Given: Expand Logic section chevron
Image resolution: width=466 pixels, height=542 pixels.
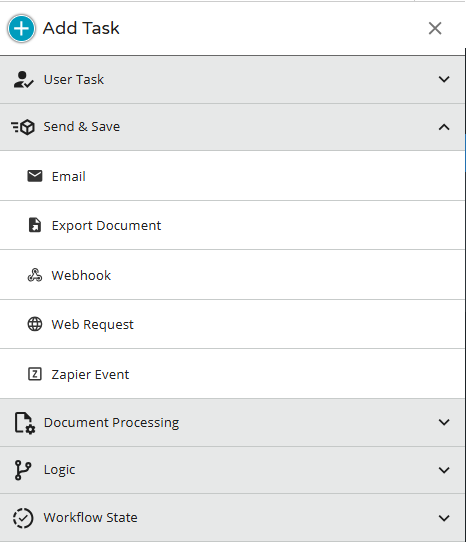Looking at the screenshot, I should (x=444, y=470).
